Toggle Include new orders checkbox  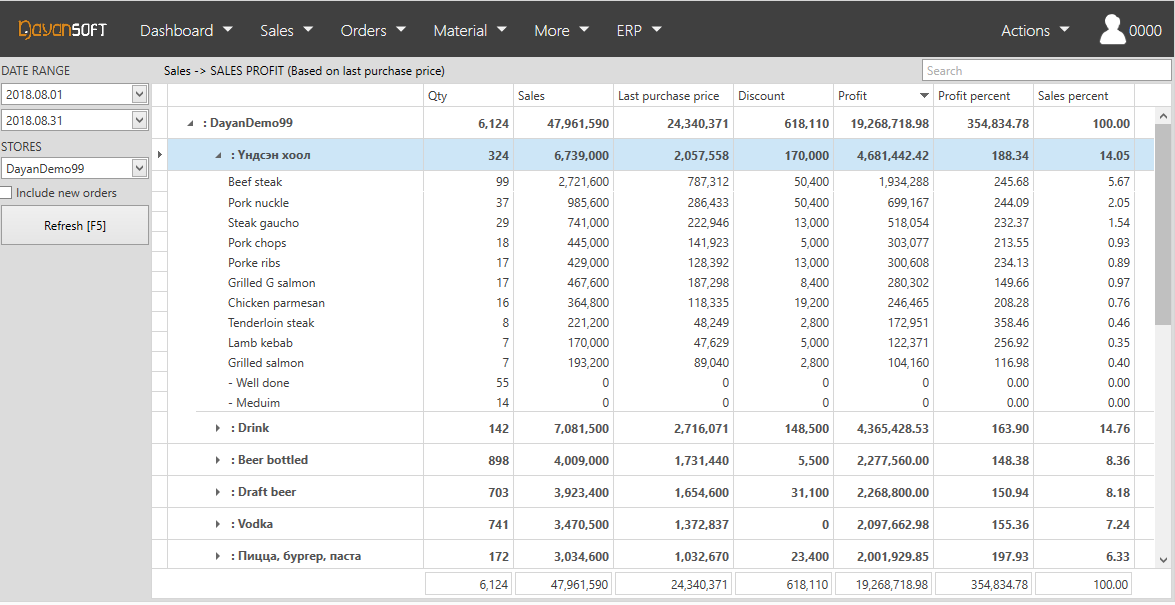6,193
